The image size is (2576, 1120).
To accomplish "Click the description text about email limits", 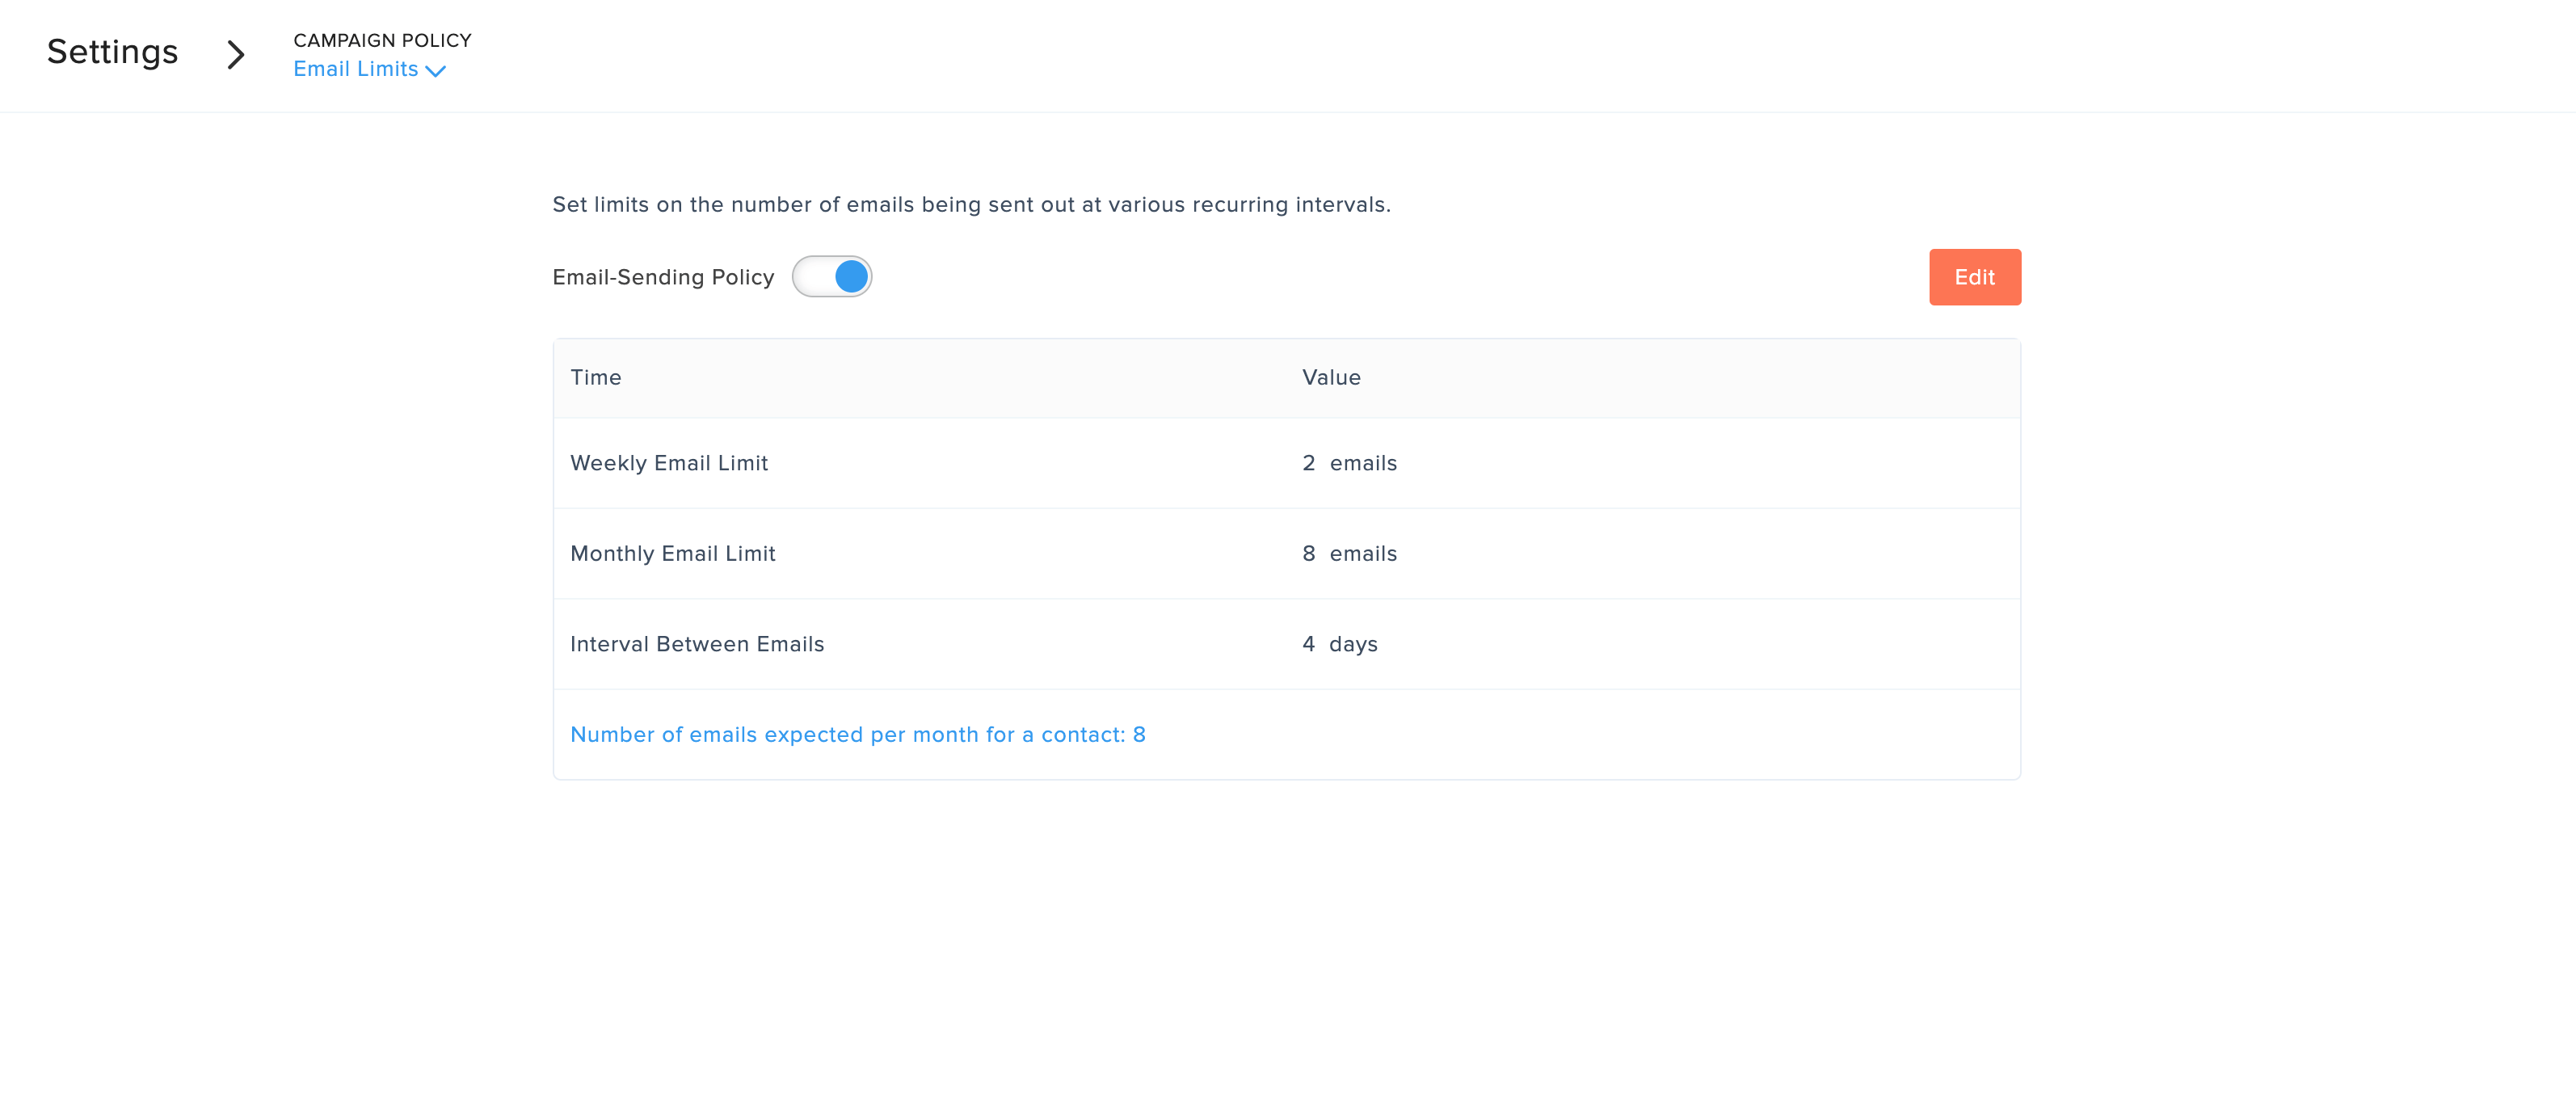I will (x=971, y=204).
